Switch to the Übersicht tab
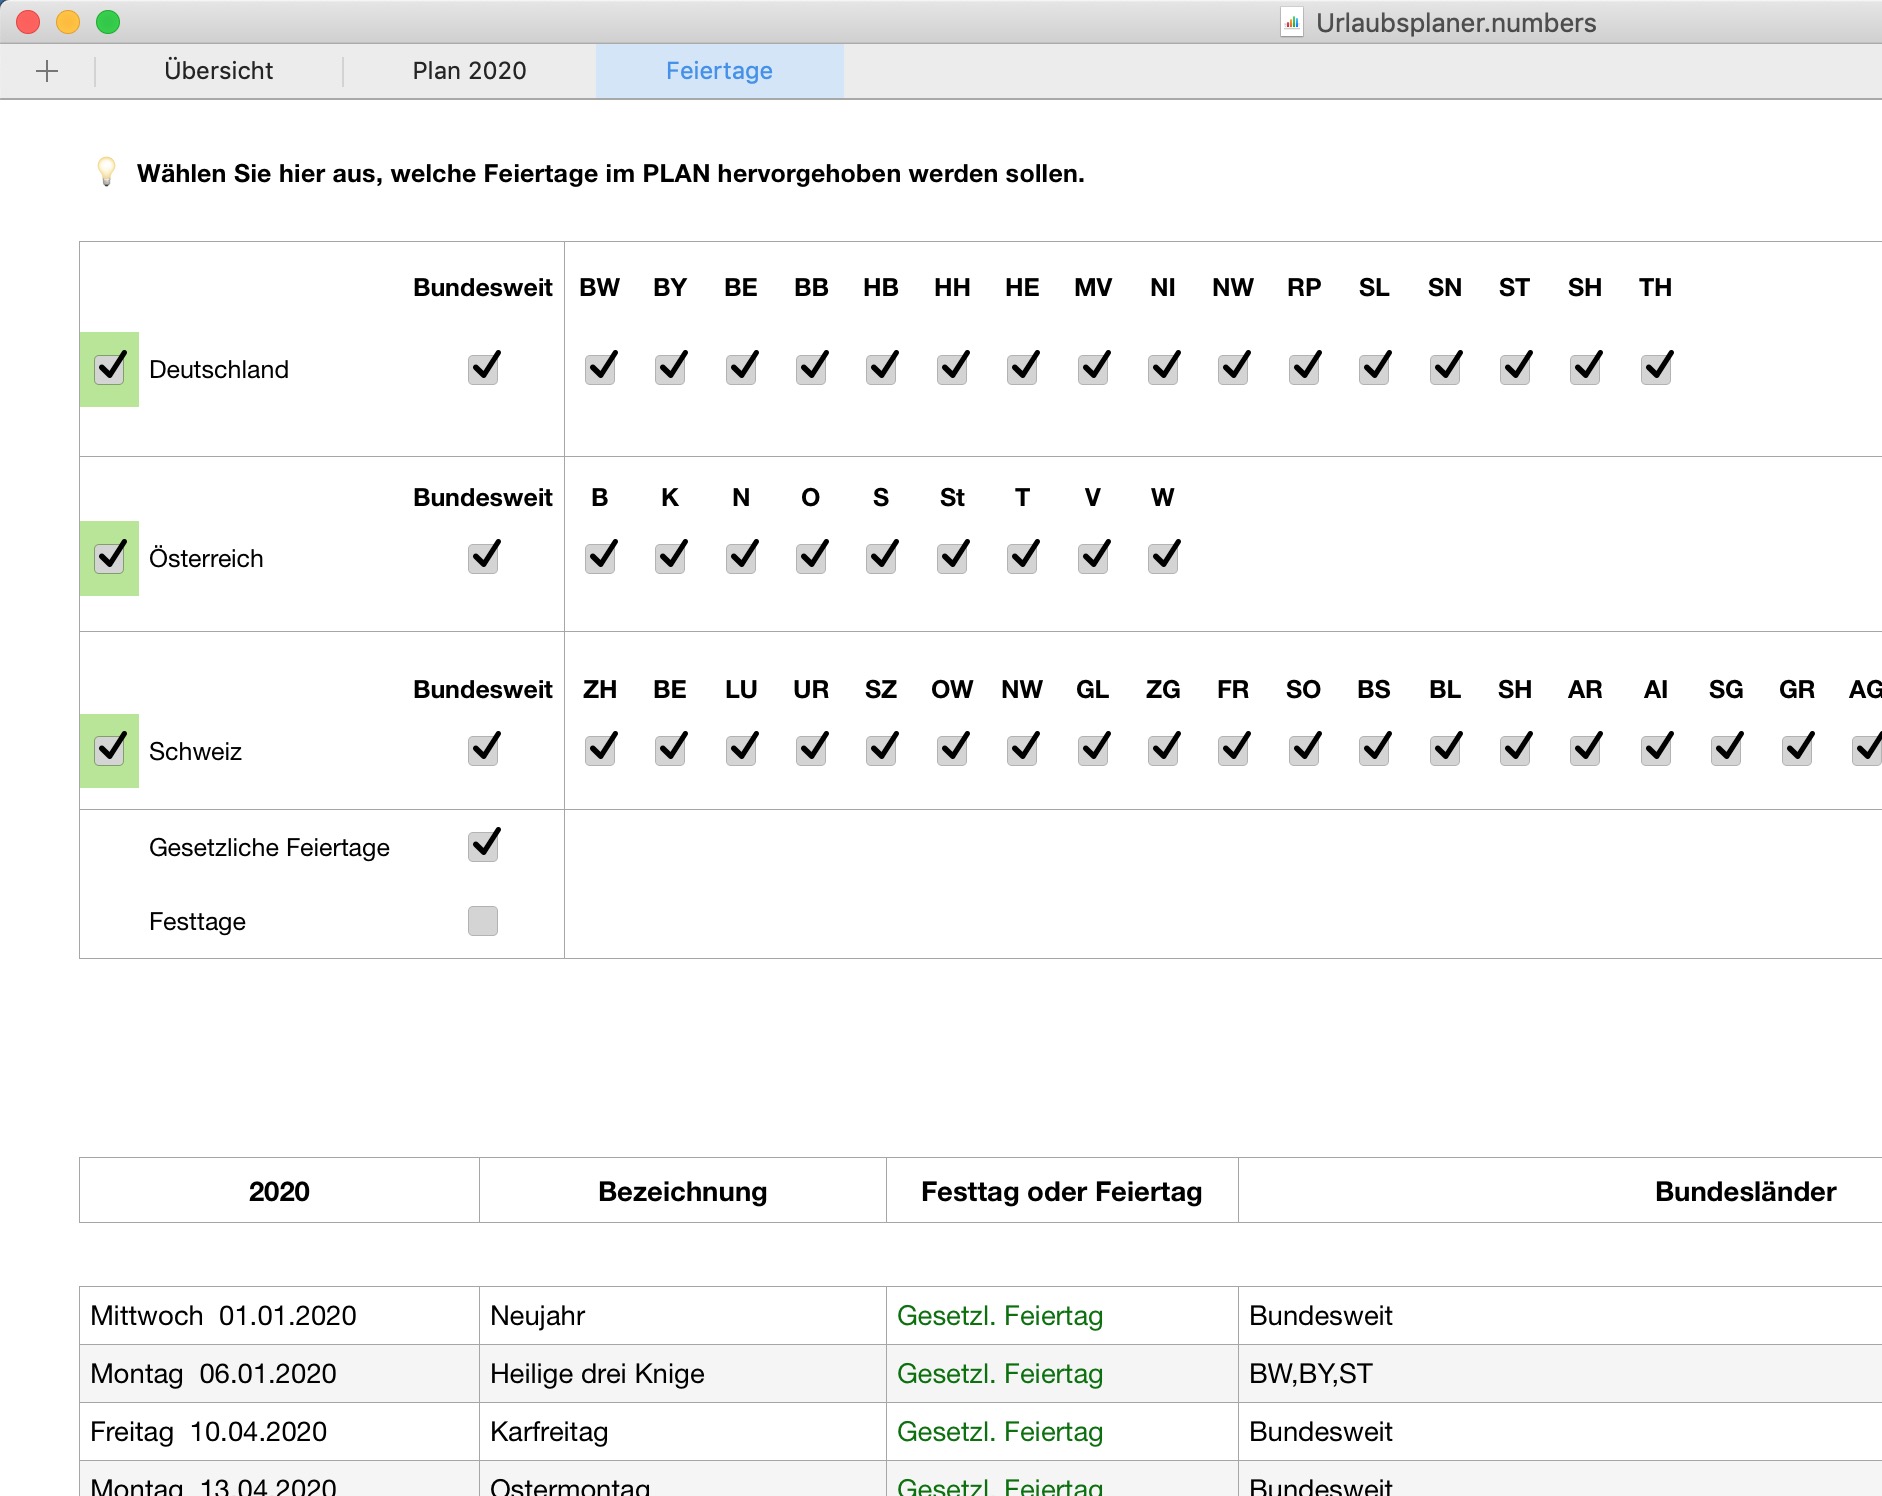This screenshot has height=1496, width=1882. coord(218,71)
